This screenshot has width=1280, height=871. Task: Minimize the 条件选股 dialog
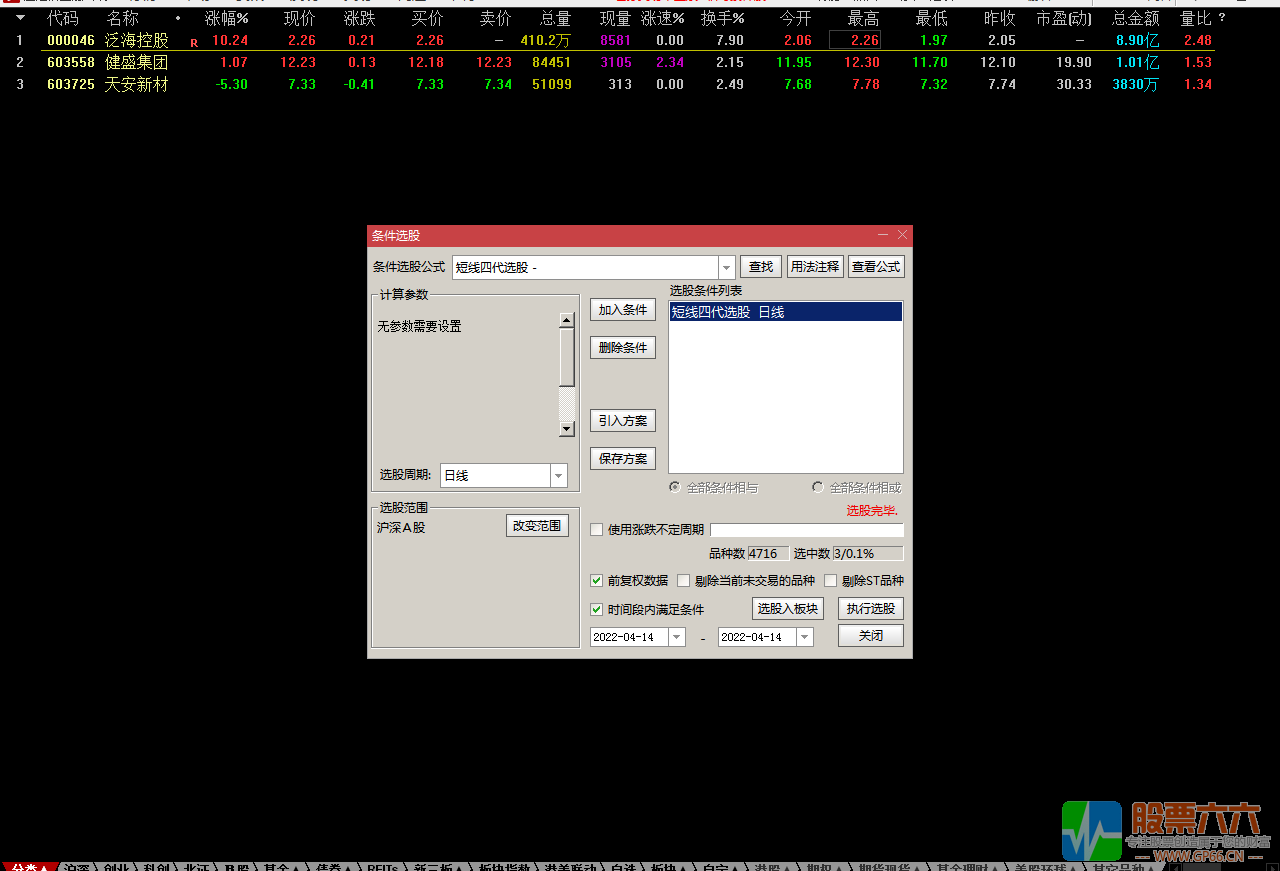click(x=883, y=235)
